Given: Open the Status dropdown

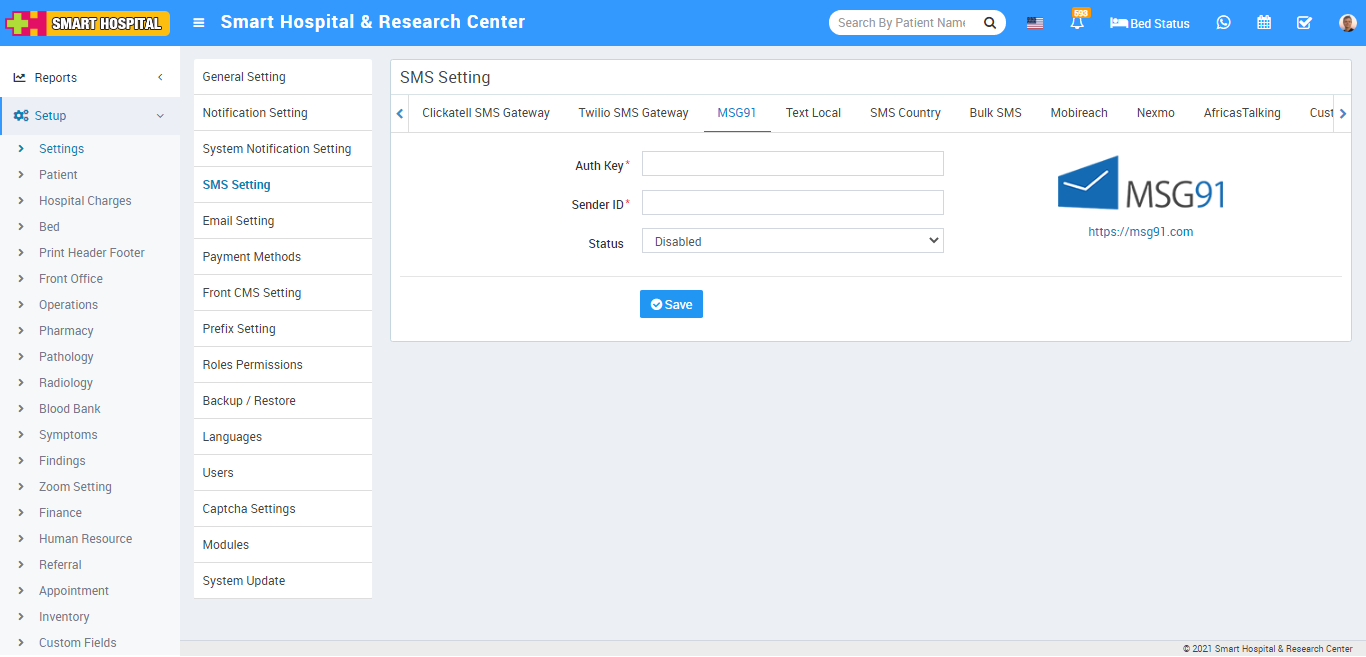Looking at the screenshot, I should 792,241.
